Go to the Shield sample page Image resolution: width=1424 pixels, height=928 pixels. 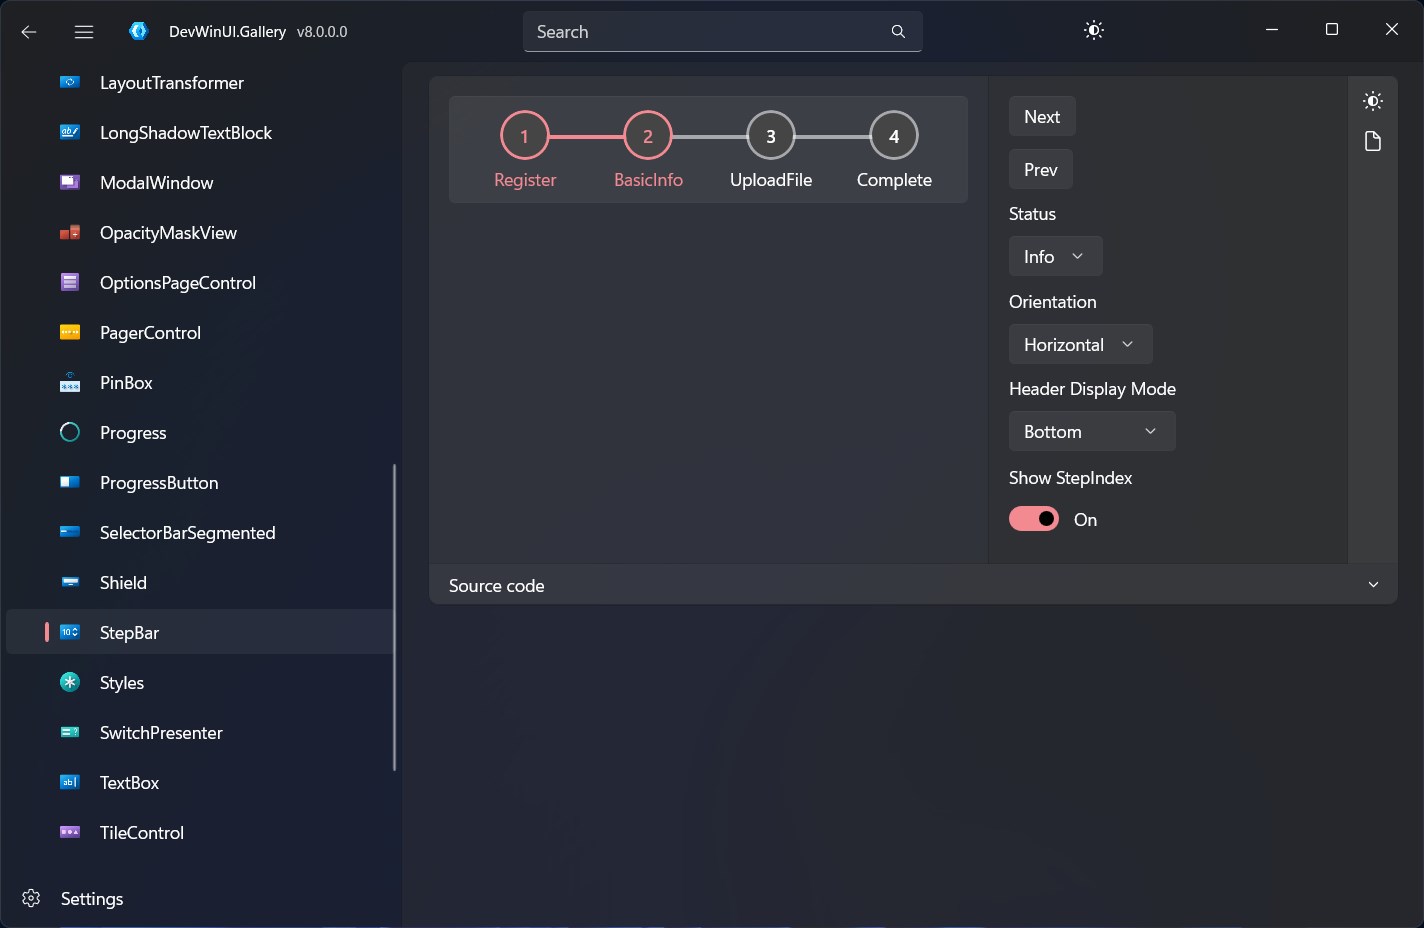[200, 583]
